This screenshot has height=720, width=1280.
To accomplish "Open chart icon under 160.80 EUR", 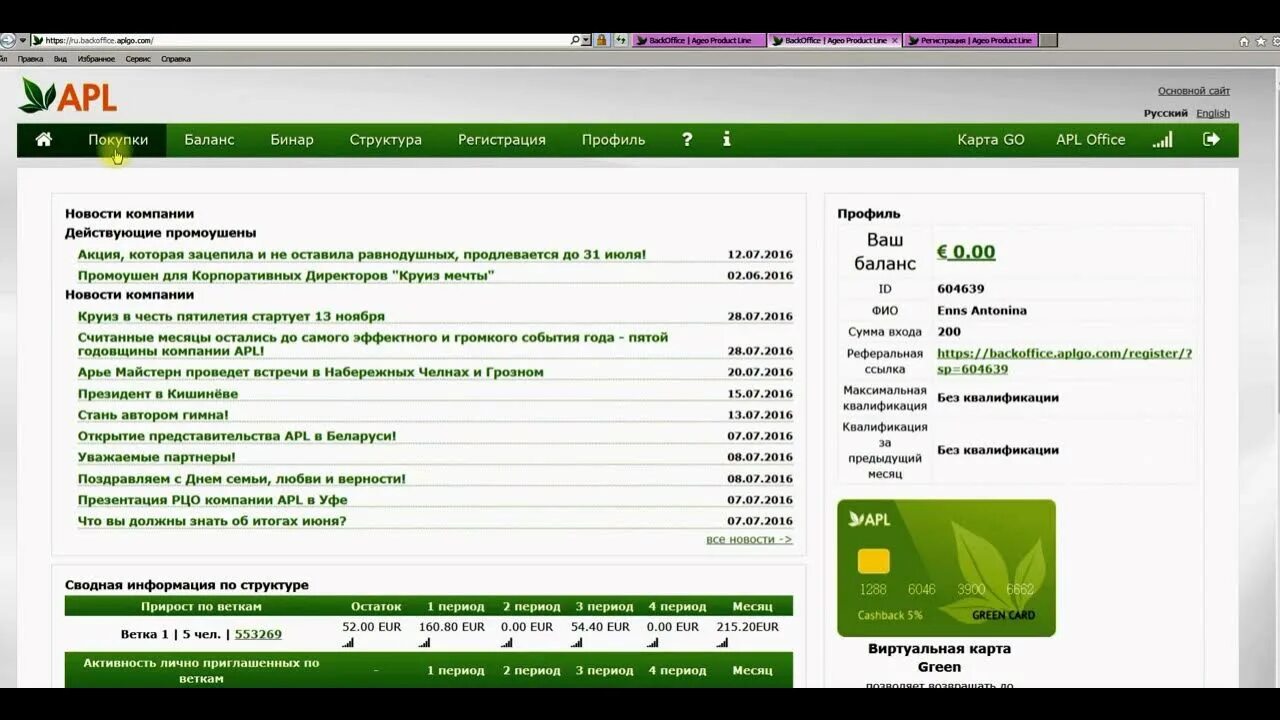I will [x=425, y=643].
